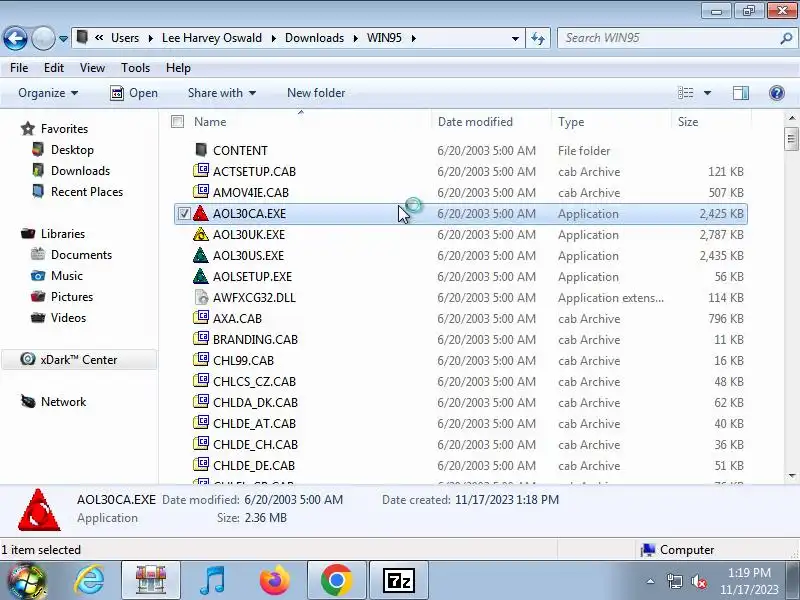
Task: Select the AMOV4IE.CAB file name
Action: (x=251, y=193)
